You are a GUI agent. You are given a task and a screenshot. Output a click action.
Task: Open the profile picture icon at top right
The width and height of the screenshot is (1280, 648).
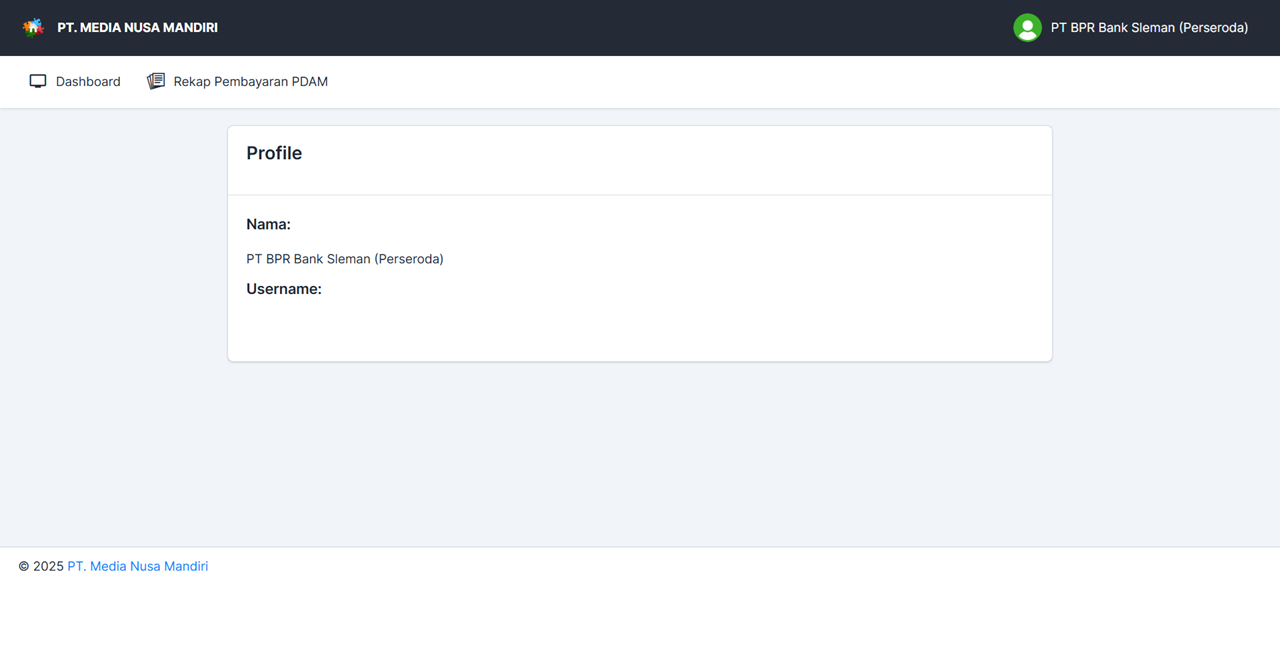[1027, 27]
